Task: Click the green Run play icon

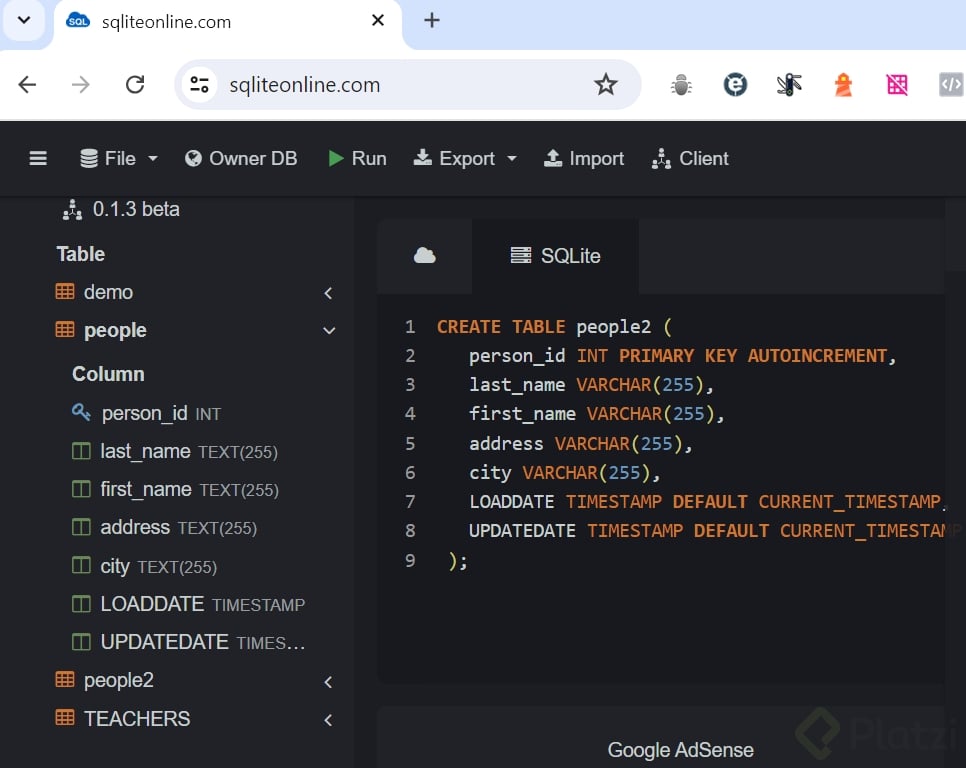Action: coord(336,159)
